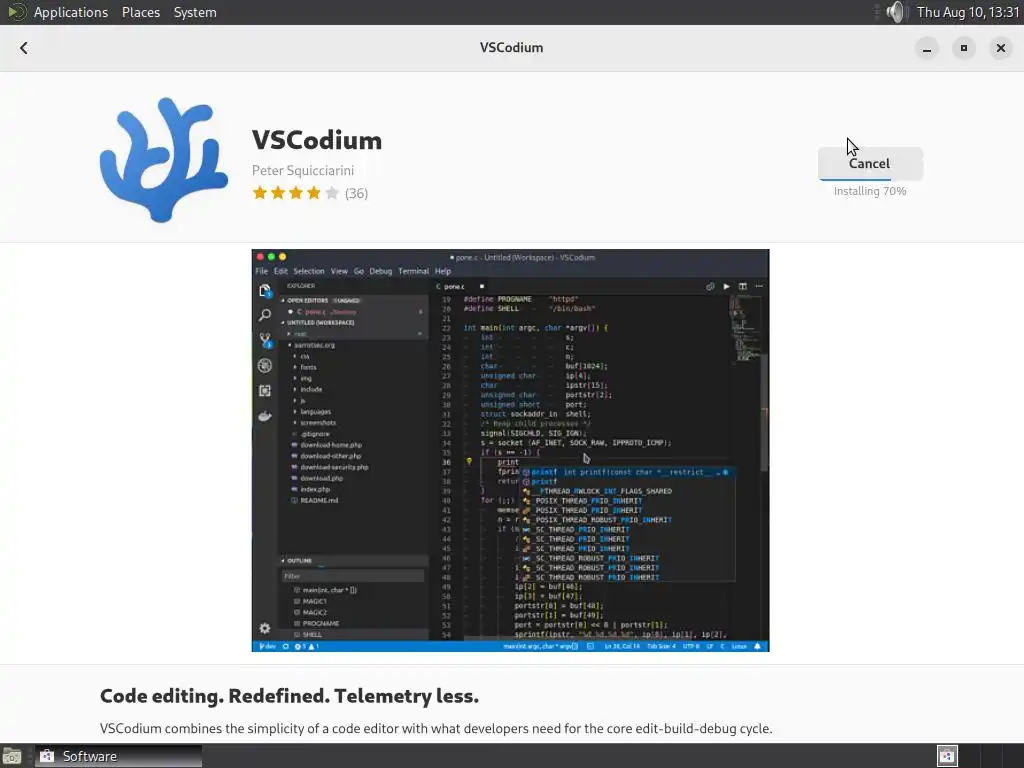Click the description paragraph about VSCodium
The height and width of the screenshot is (768, 1024).
click(x=436, y=728)
